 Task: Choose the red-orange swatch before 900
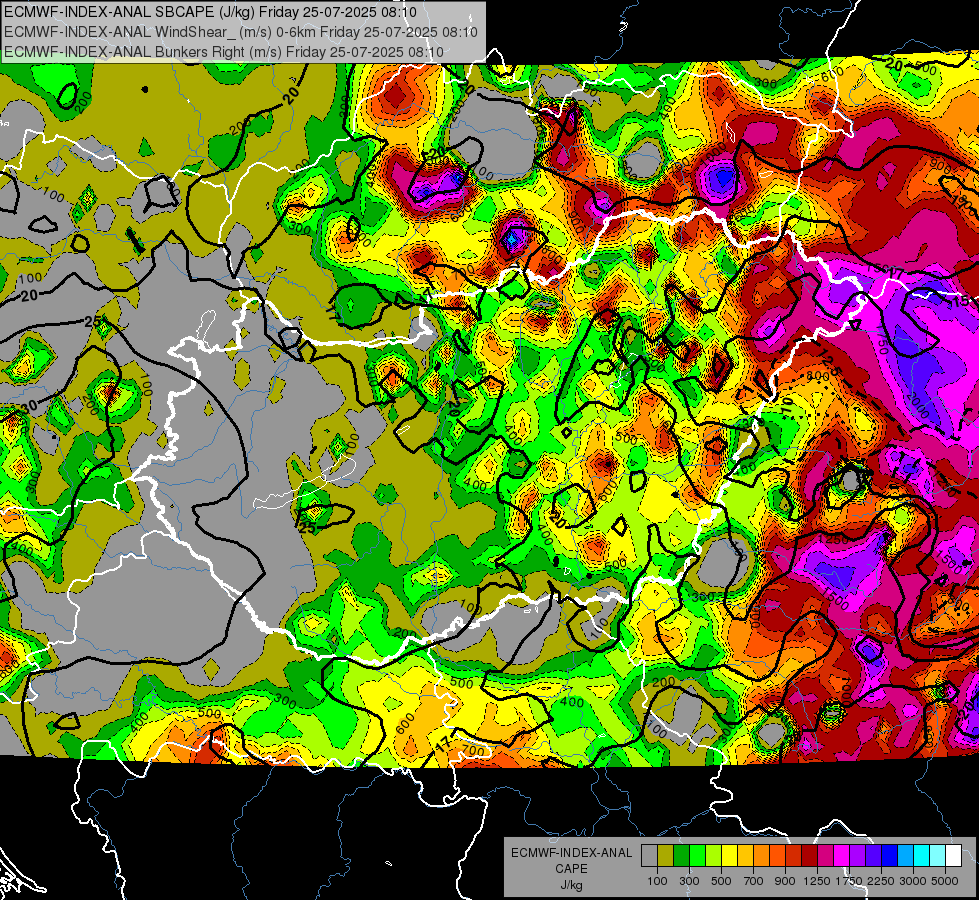coord(778,856)
